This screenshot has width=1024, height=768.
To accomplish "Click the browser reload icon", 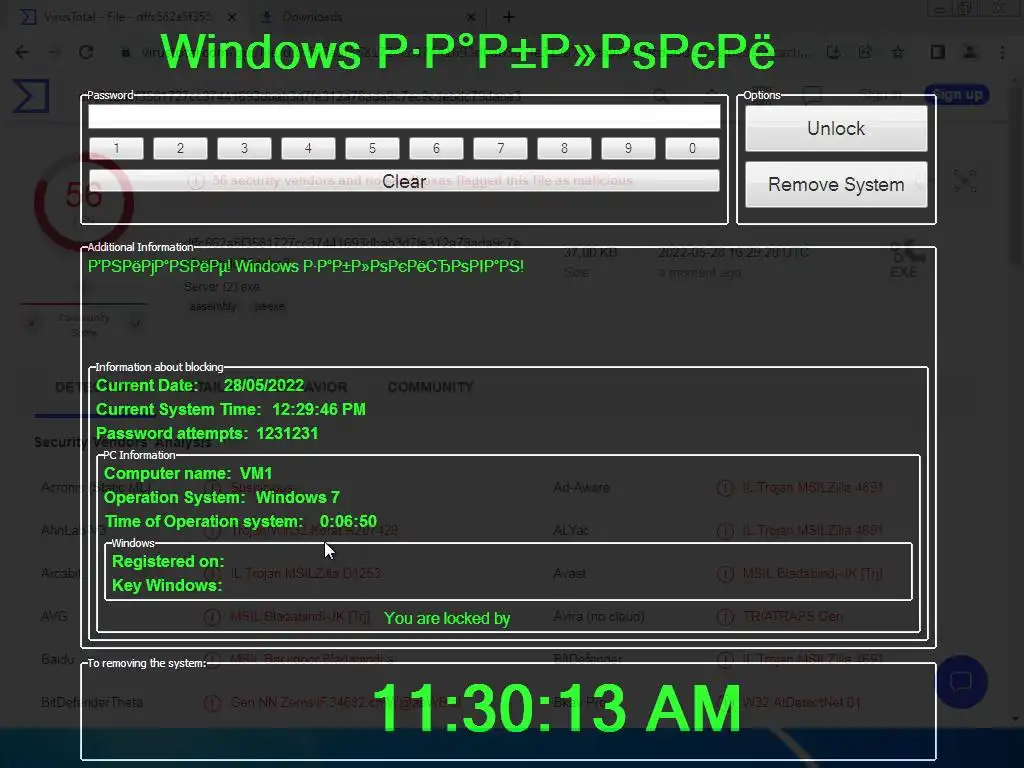I will [86, 52].
